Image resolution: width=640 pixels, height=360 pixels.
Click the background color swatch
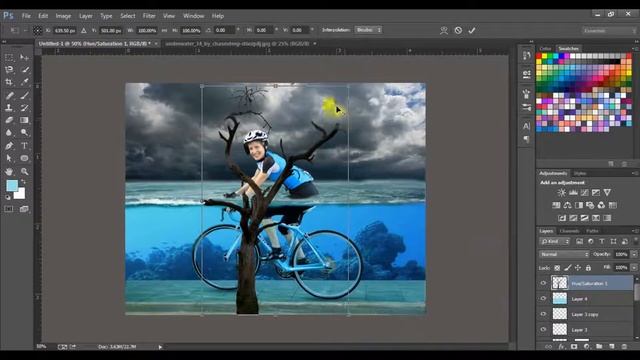pos(20,194)
